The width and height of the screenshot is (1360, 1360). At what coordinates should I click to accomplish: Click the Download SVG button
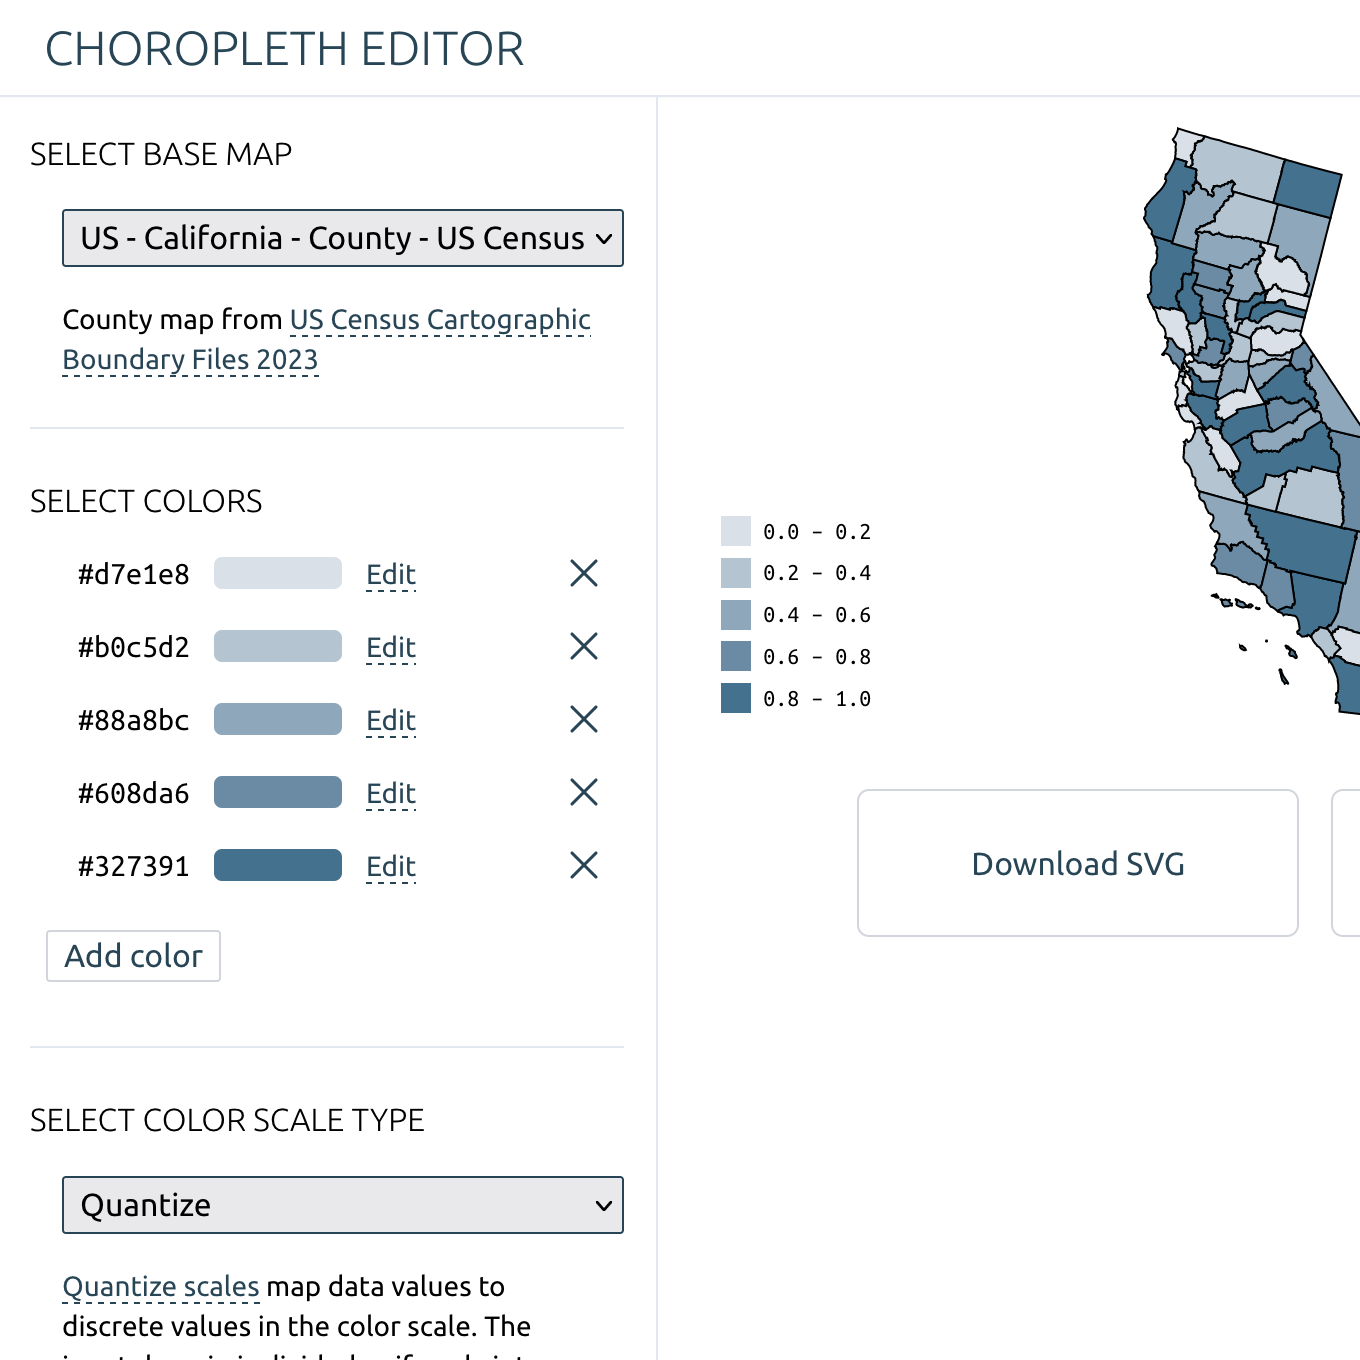(1077, 863)
